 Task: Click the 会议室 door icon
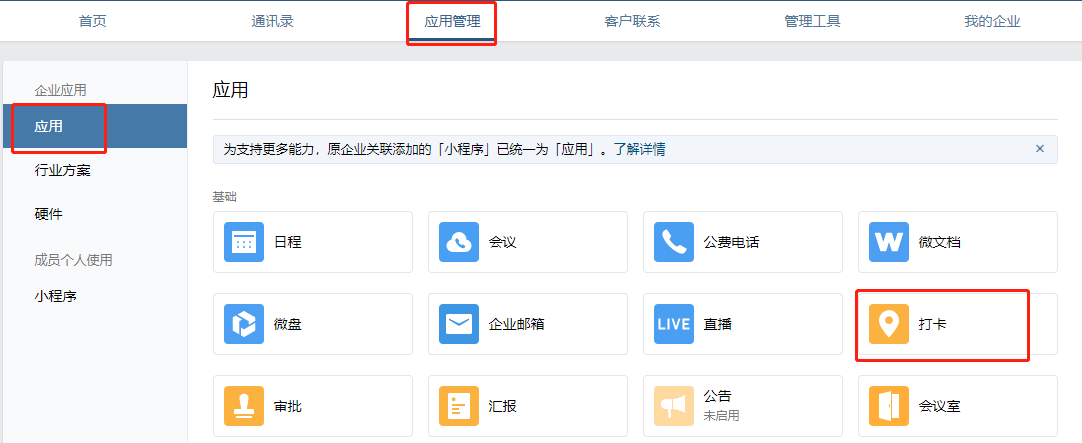889,406
